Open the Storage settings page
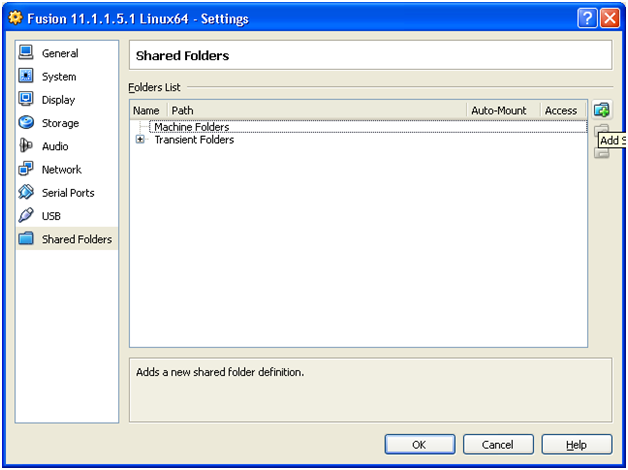The width and height of the screenshot is (628, 470). coord(67,123)
